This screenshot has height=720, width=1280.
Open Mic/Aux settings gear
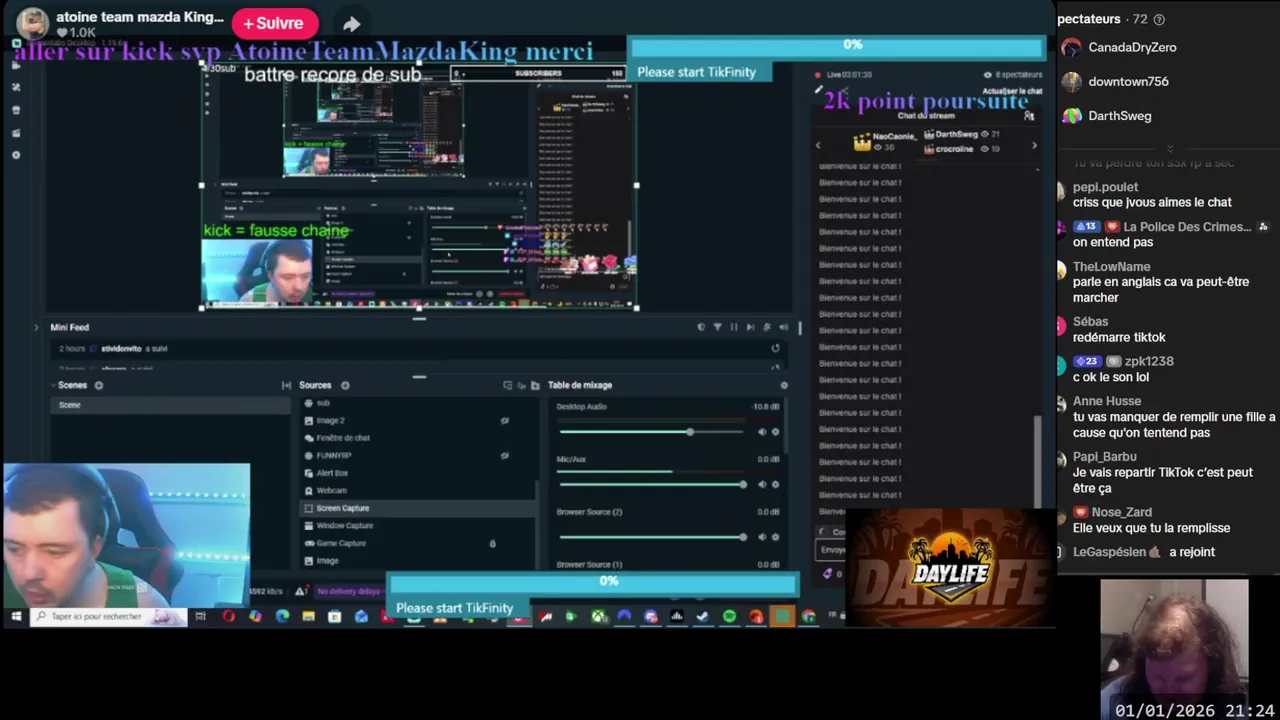click(x=775, y=484)
